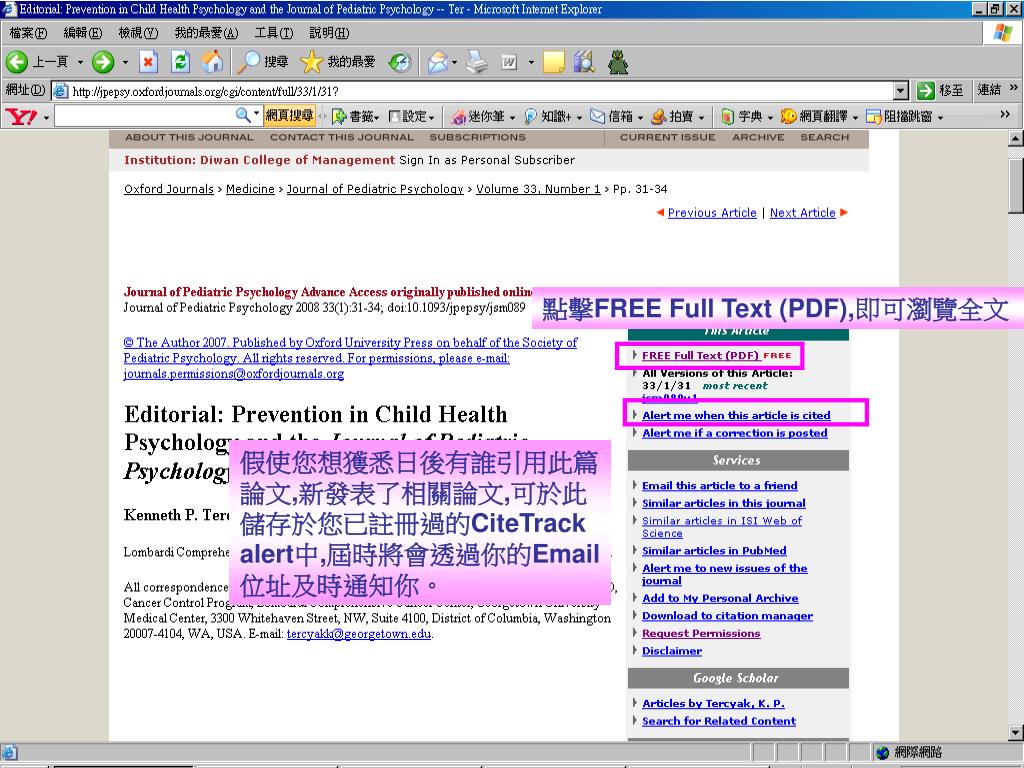The height and width of the screenshot is (768, 1024).
Task: Open the ARCHIVE nav link
Action: click(758, 137)
